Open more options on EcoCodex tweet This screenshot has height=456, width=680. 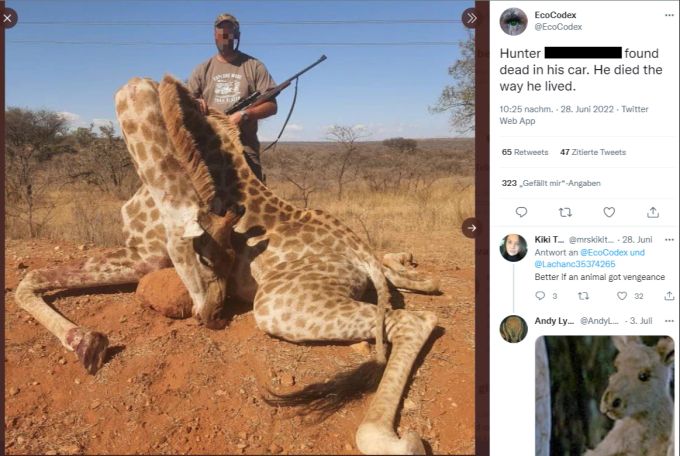(x=669, y=15)
